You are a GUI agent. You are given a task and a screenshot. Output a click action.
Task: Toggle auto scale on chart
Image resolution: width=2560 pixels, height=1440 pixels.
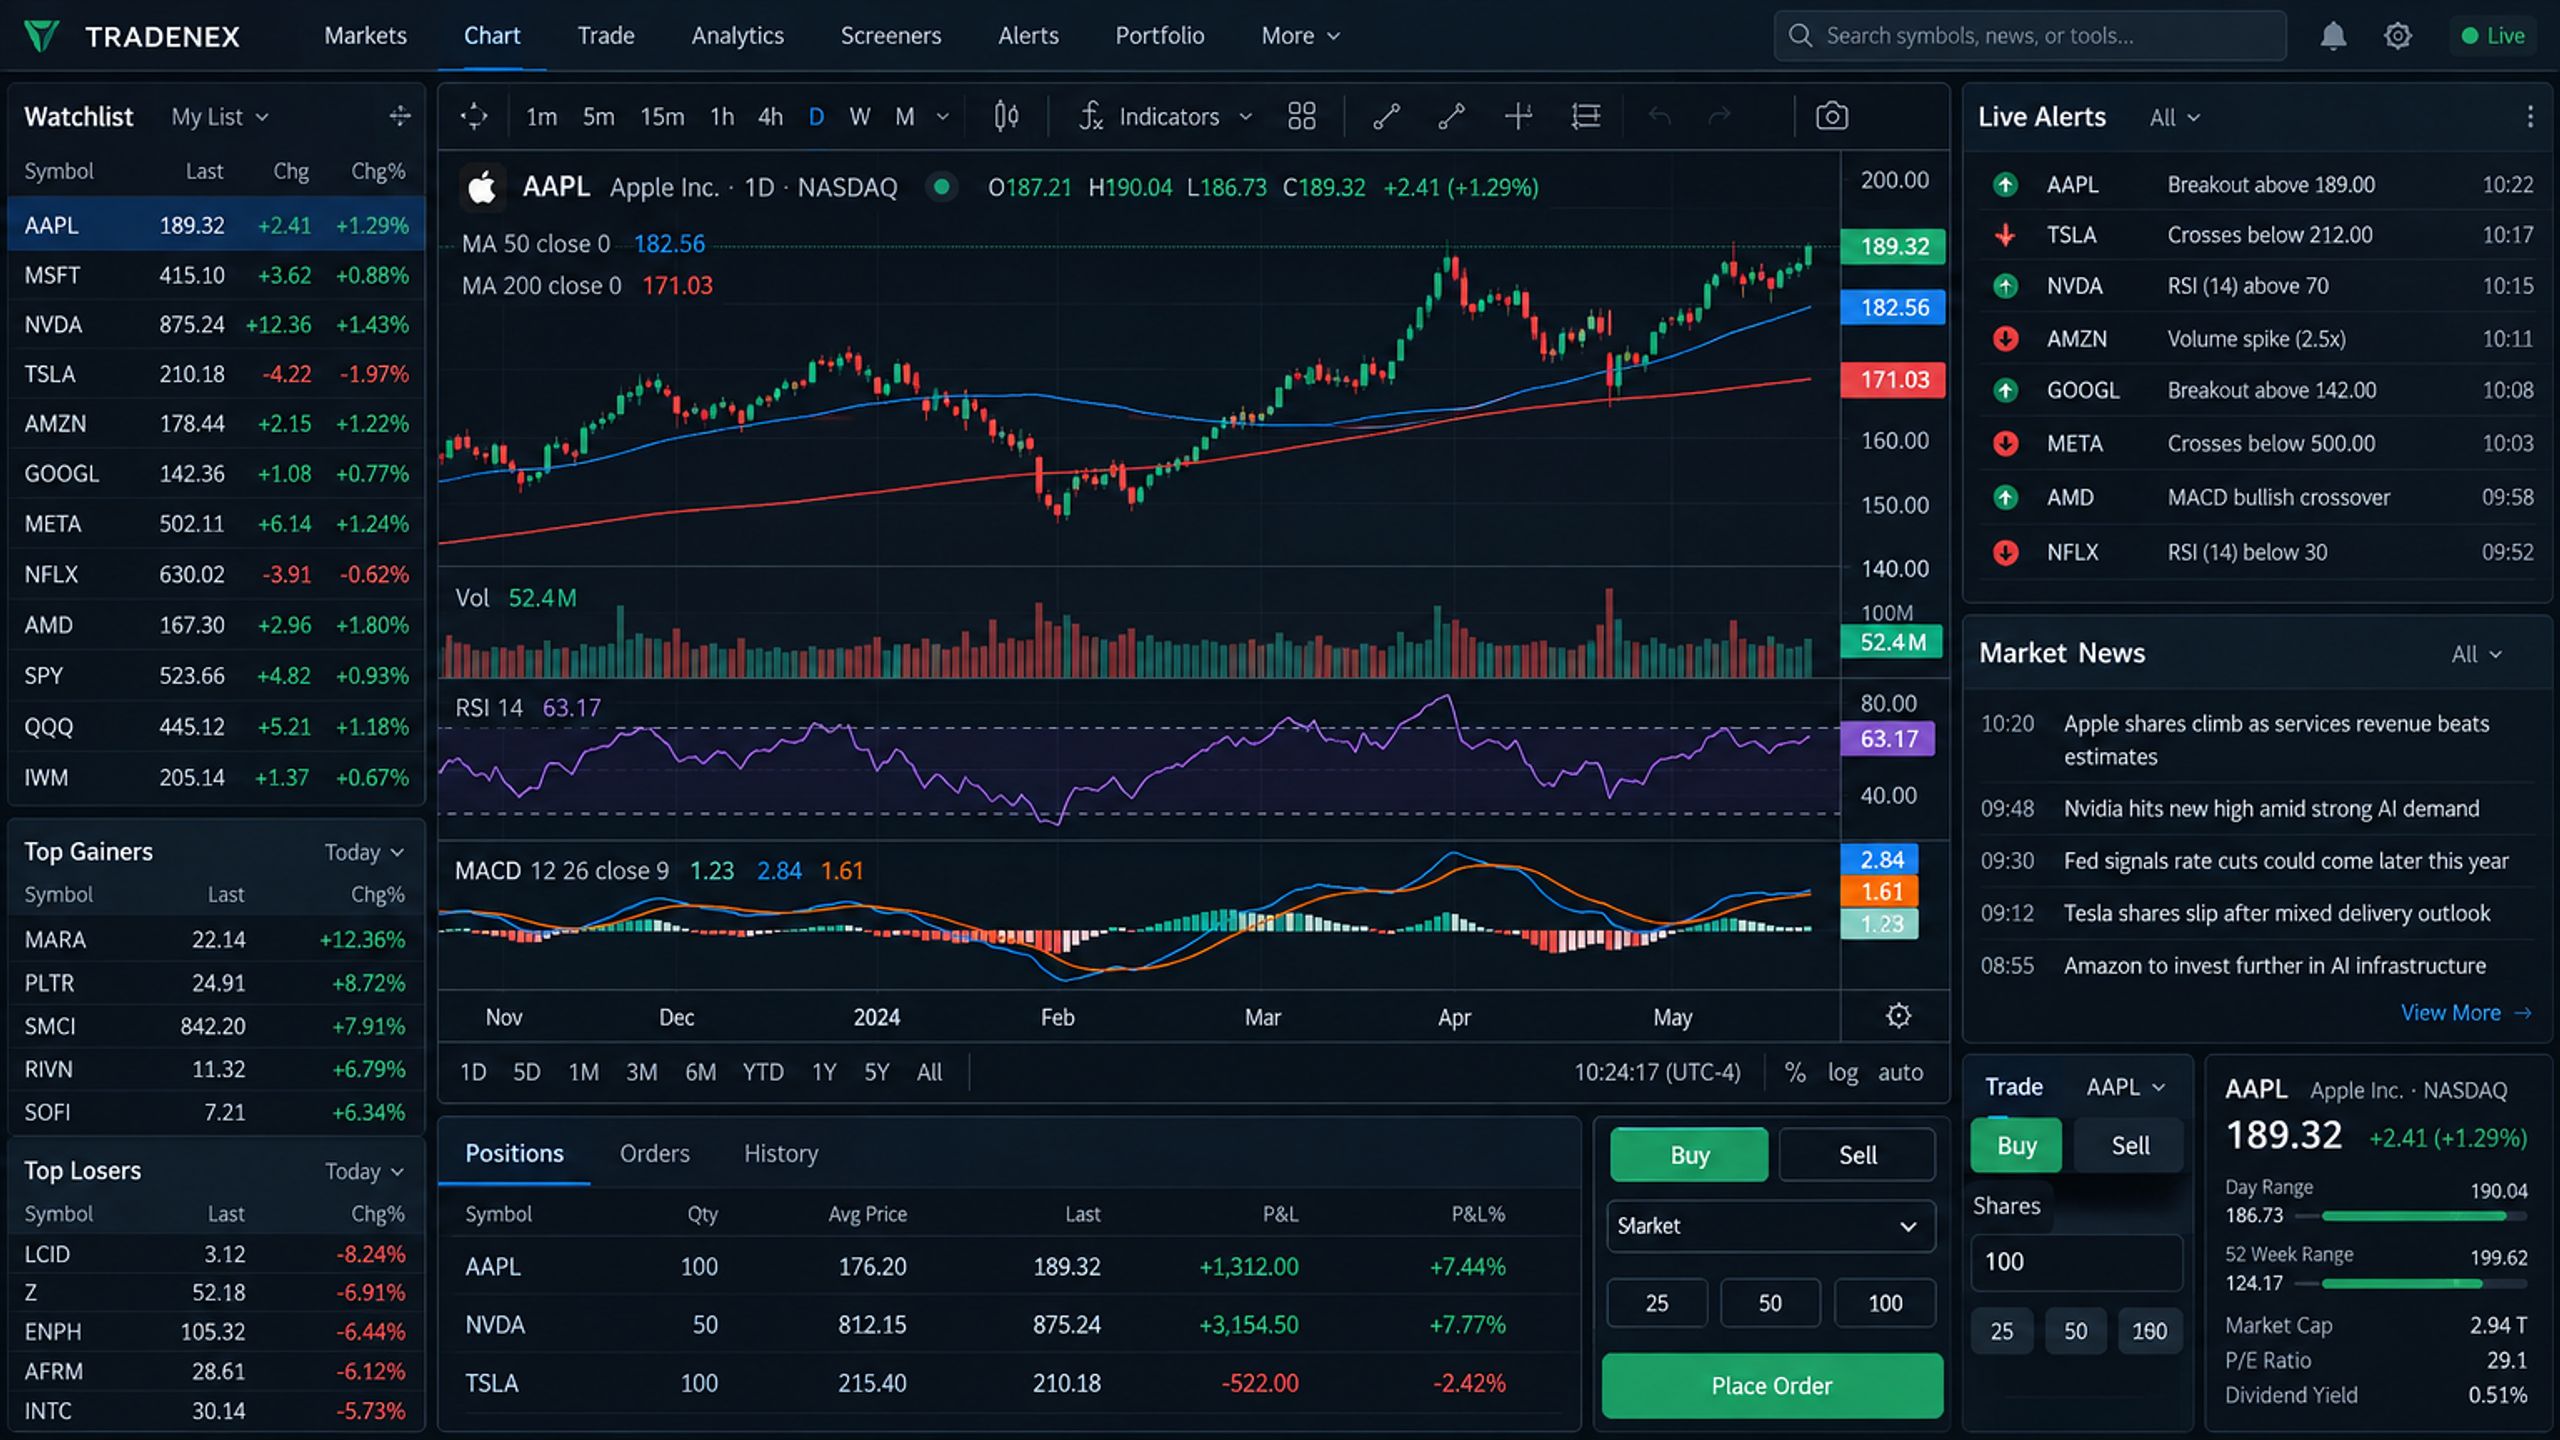tap(1900, 1072)
